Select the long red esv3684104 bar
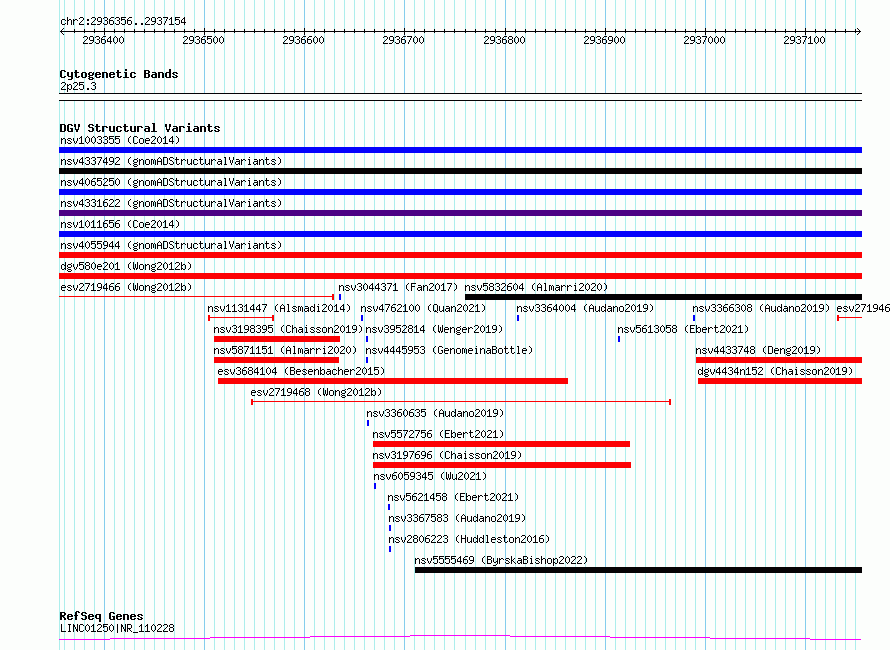The image size is (890, 650). 393,381
